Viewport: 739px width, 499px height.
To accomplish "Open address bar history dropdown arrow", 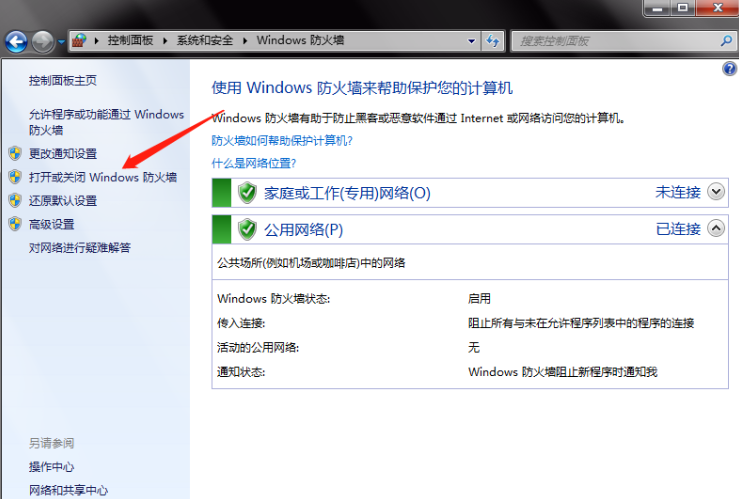I will (471, 41).
